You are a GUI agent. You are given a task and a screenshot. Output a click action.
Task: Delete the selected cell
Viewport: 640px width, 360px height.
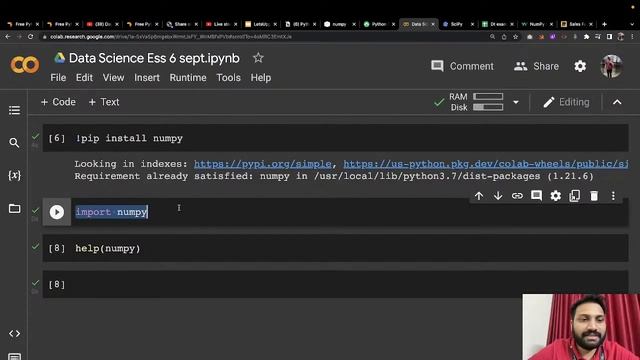[x=594, y=196]
